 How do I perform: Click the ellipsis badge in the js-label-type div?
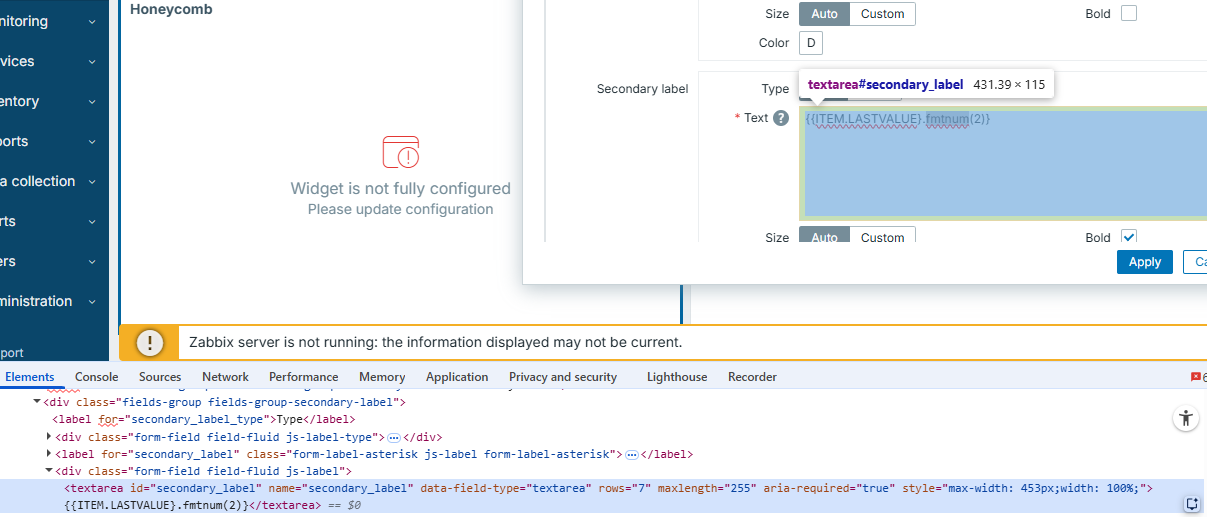point(394,438)
